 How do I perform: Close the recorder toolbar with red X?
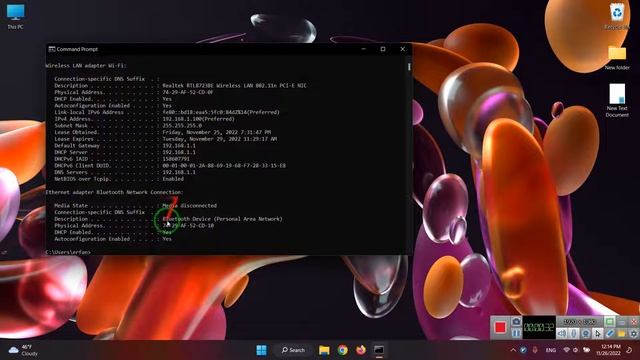(x=634, y=322)
